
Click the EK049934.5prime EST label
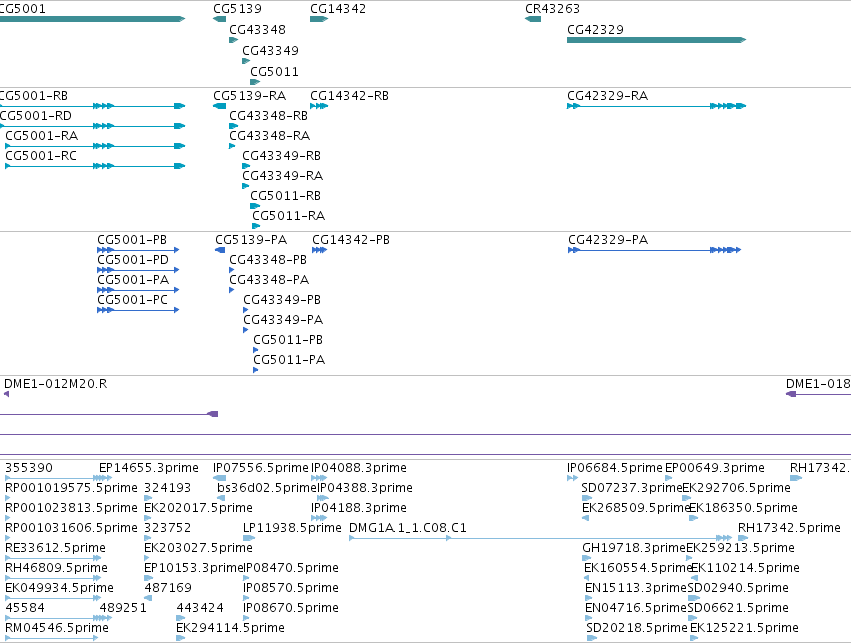pyautogui.click(x=59, y=588)
